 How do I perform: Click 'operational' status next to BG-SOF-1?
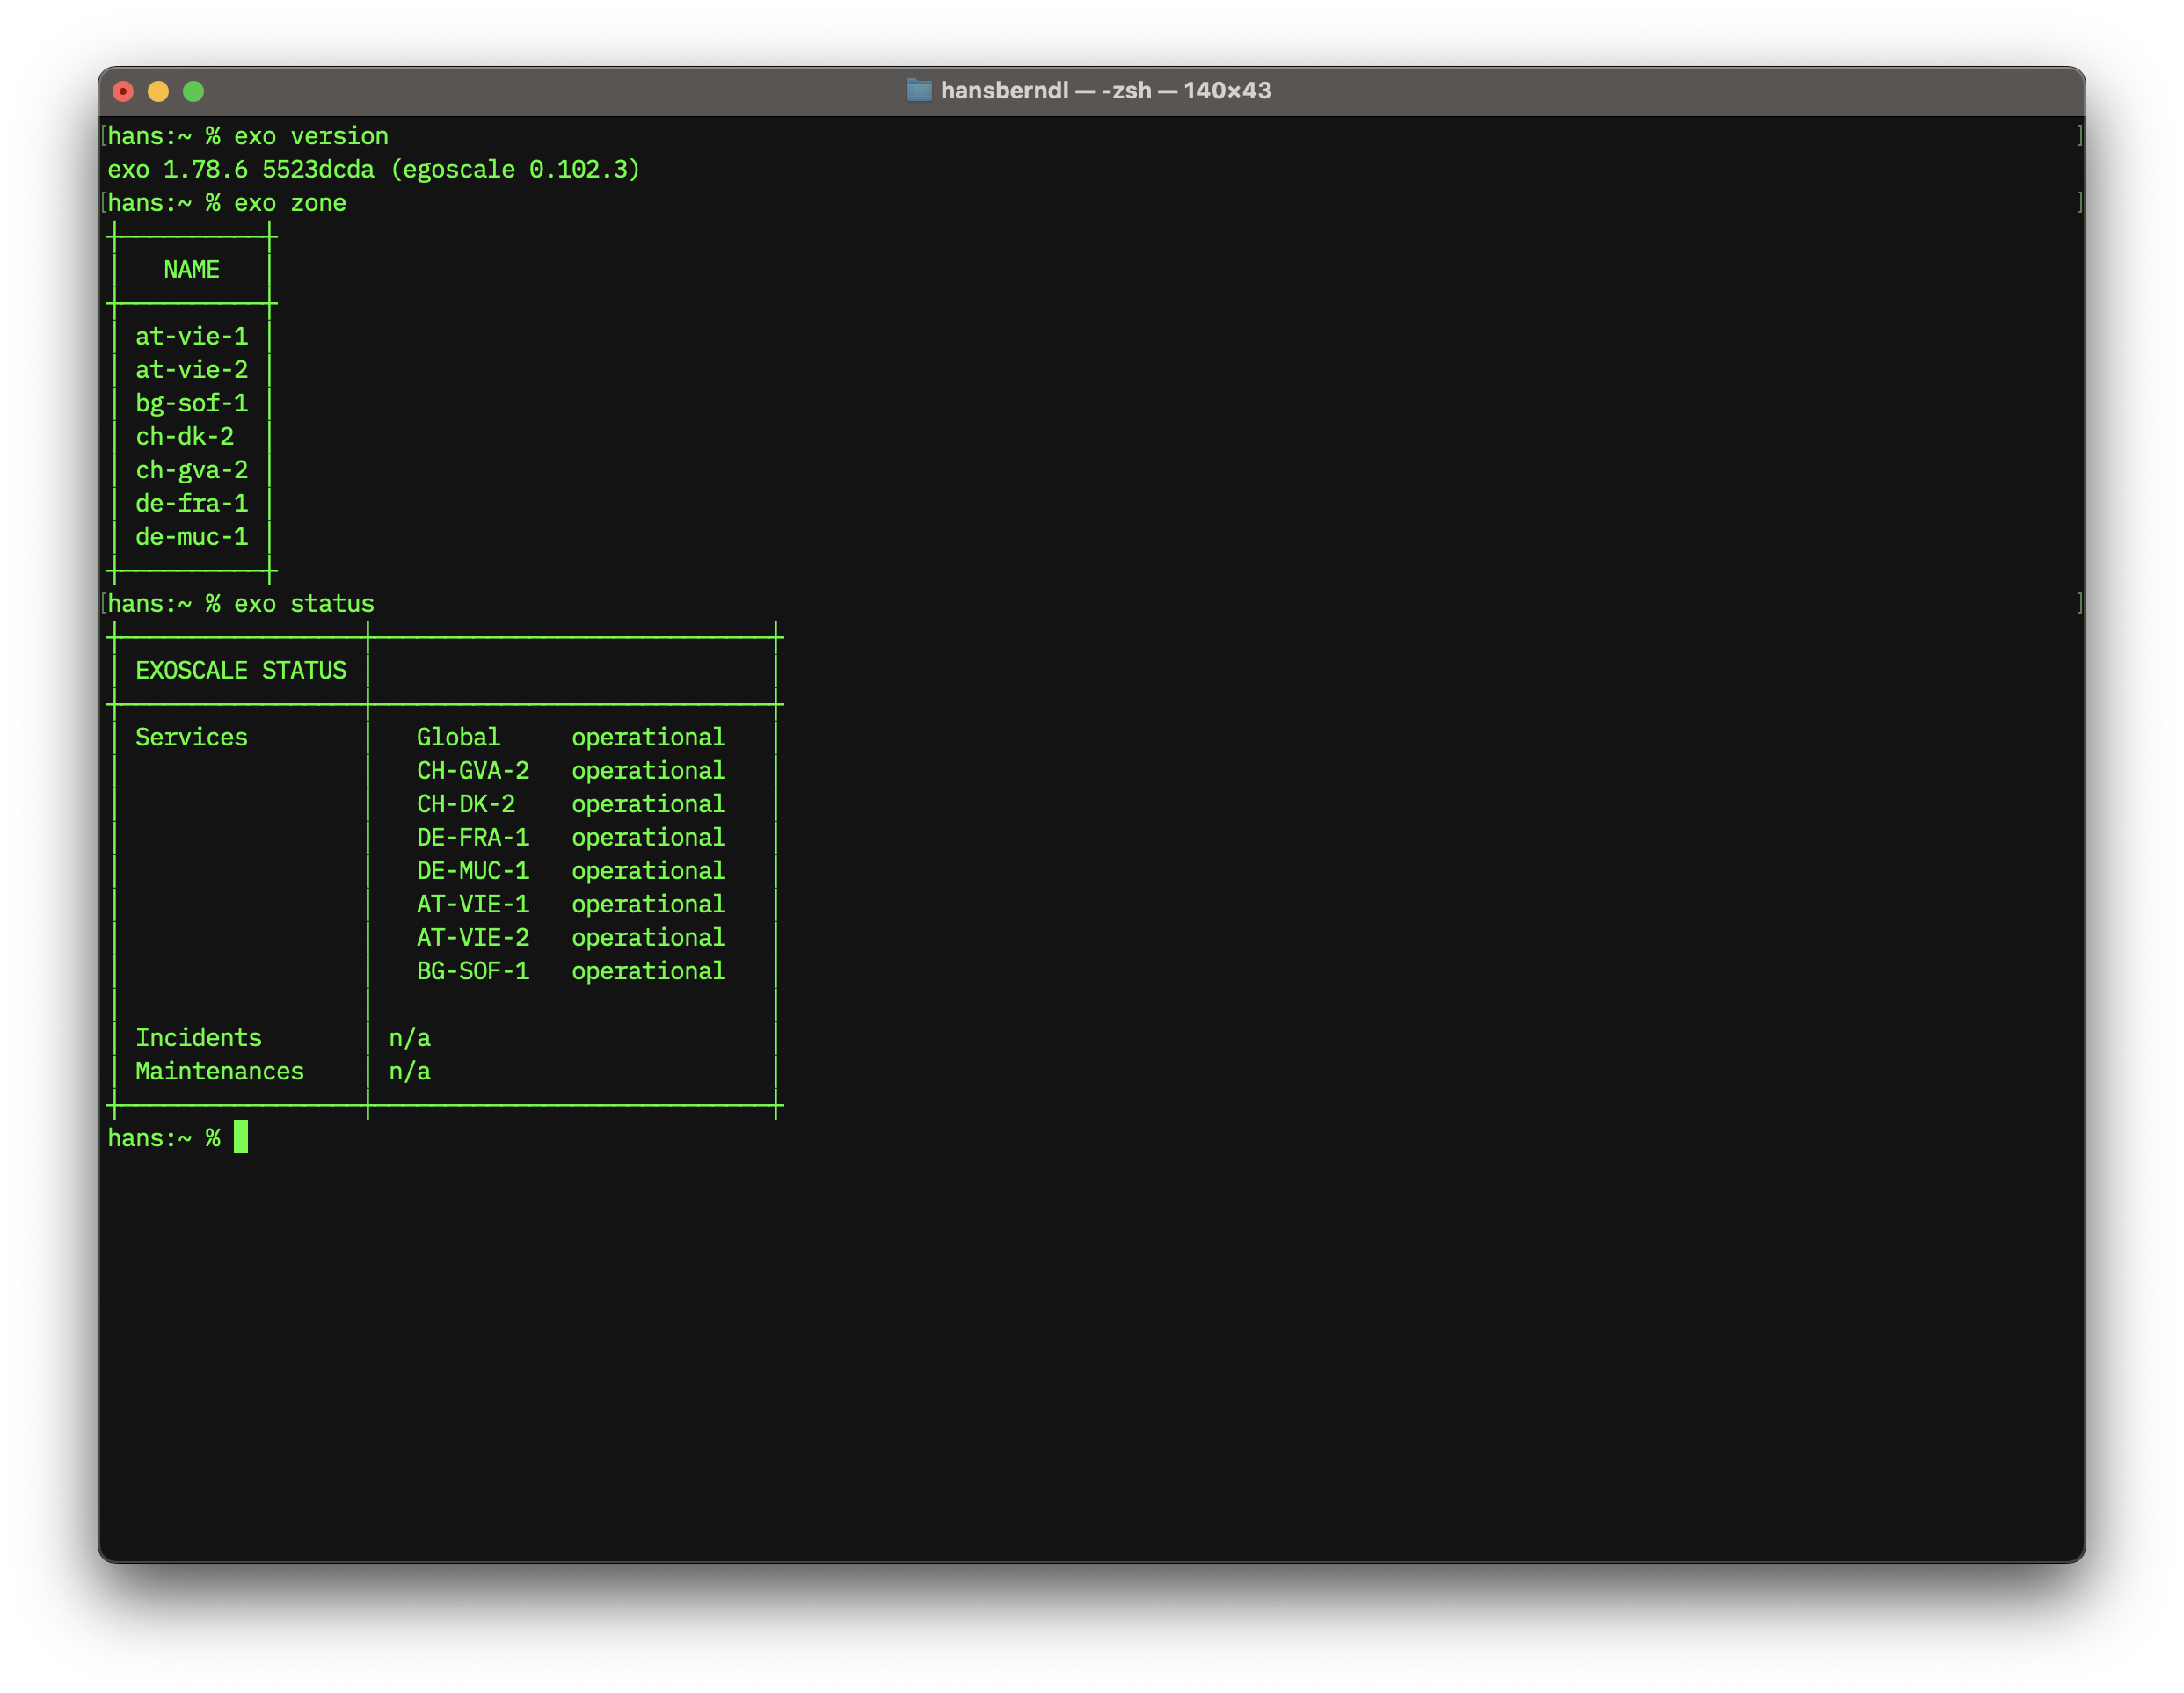pyautogui.click(x=648, y=971)
